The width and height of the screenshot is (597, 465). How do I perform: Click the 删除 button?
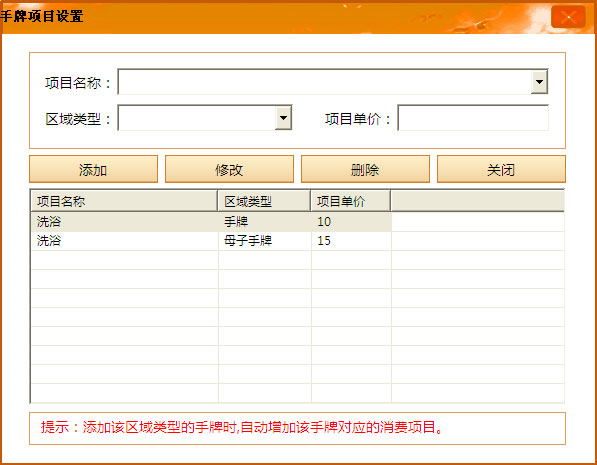tap(365, 169)
